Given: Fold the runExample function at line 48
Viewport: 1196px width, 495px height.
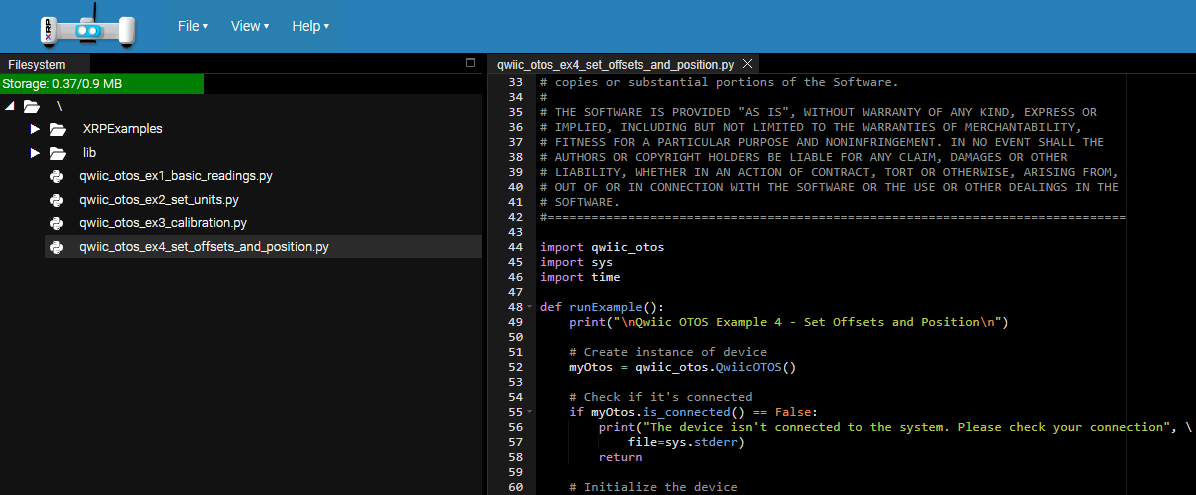Looking at the screenshot, I should click(x=529, y=307).
